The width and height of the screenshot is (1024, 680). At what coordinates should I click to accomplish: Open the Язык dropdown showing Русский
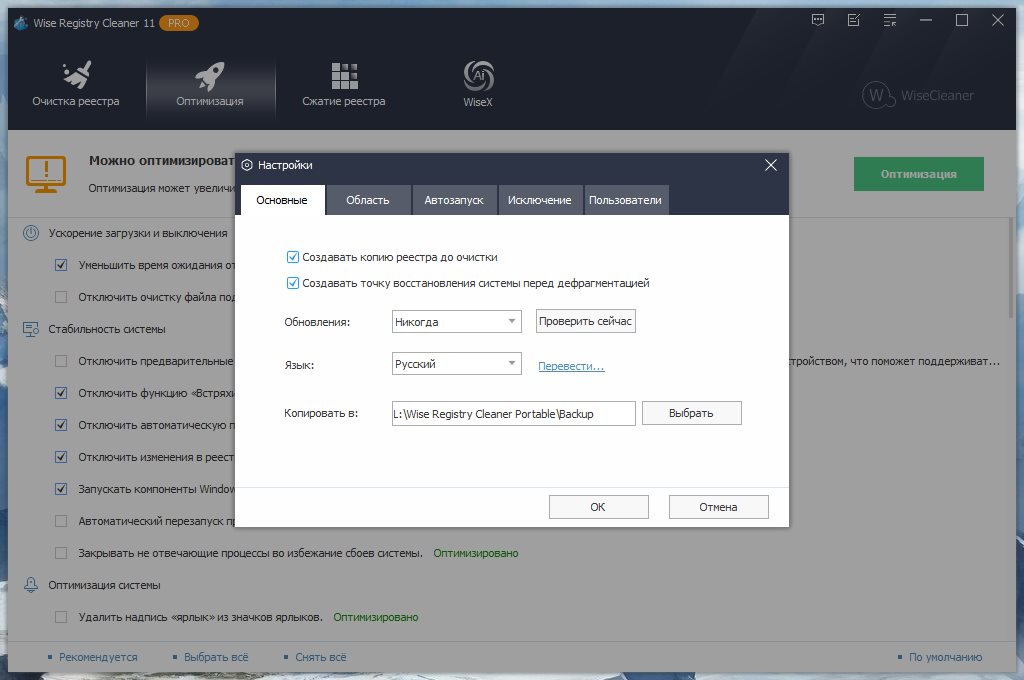click(457, 365)
